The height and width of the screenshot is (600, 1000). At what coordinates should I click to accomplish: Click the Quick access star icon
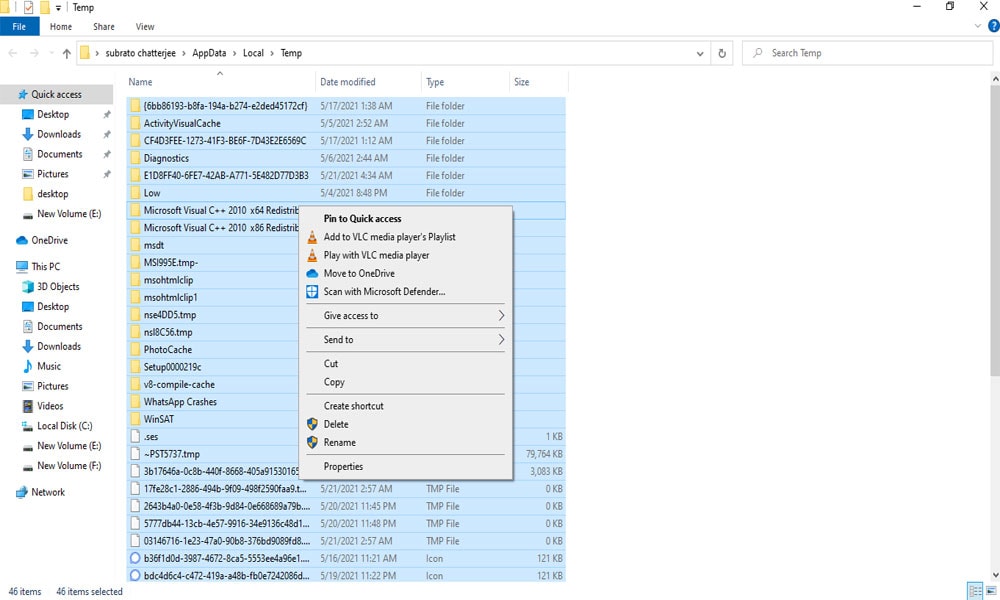click(x=23, y=94)
